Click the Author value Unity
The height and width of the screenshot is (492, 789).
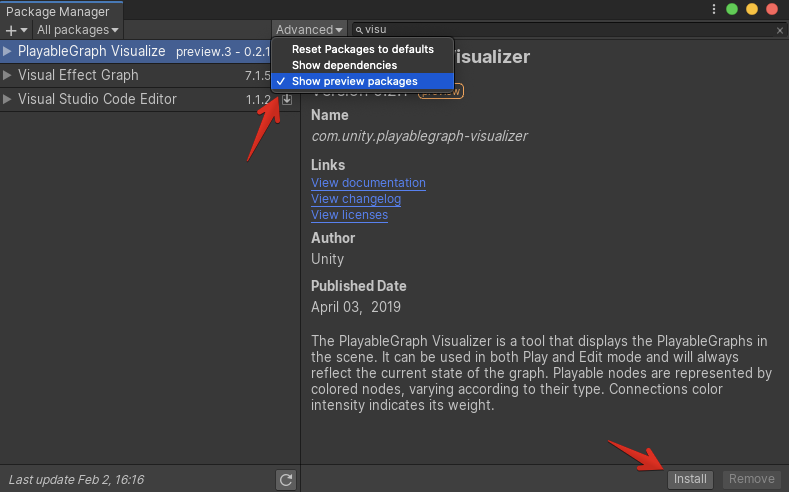328,259
